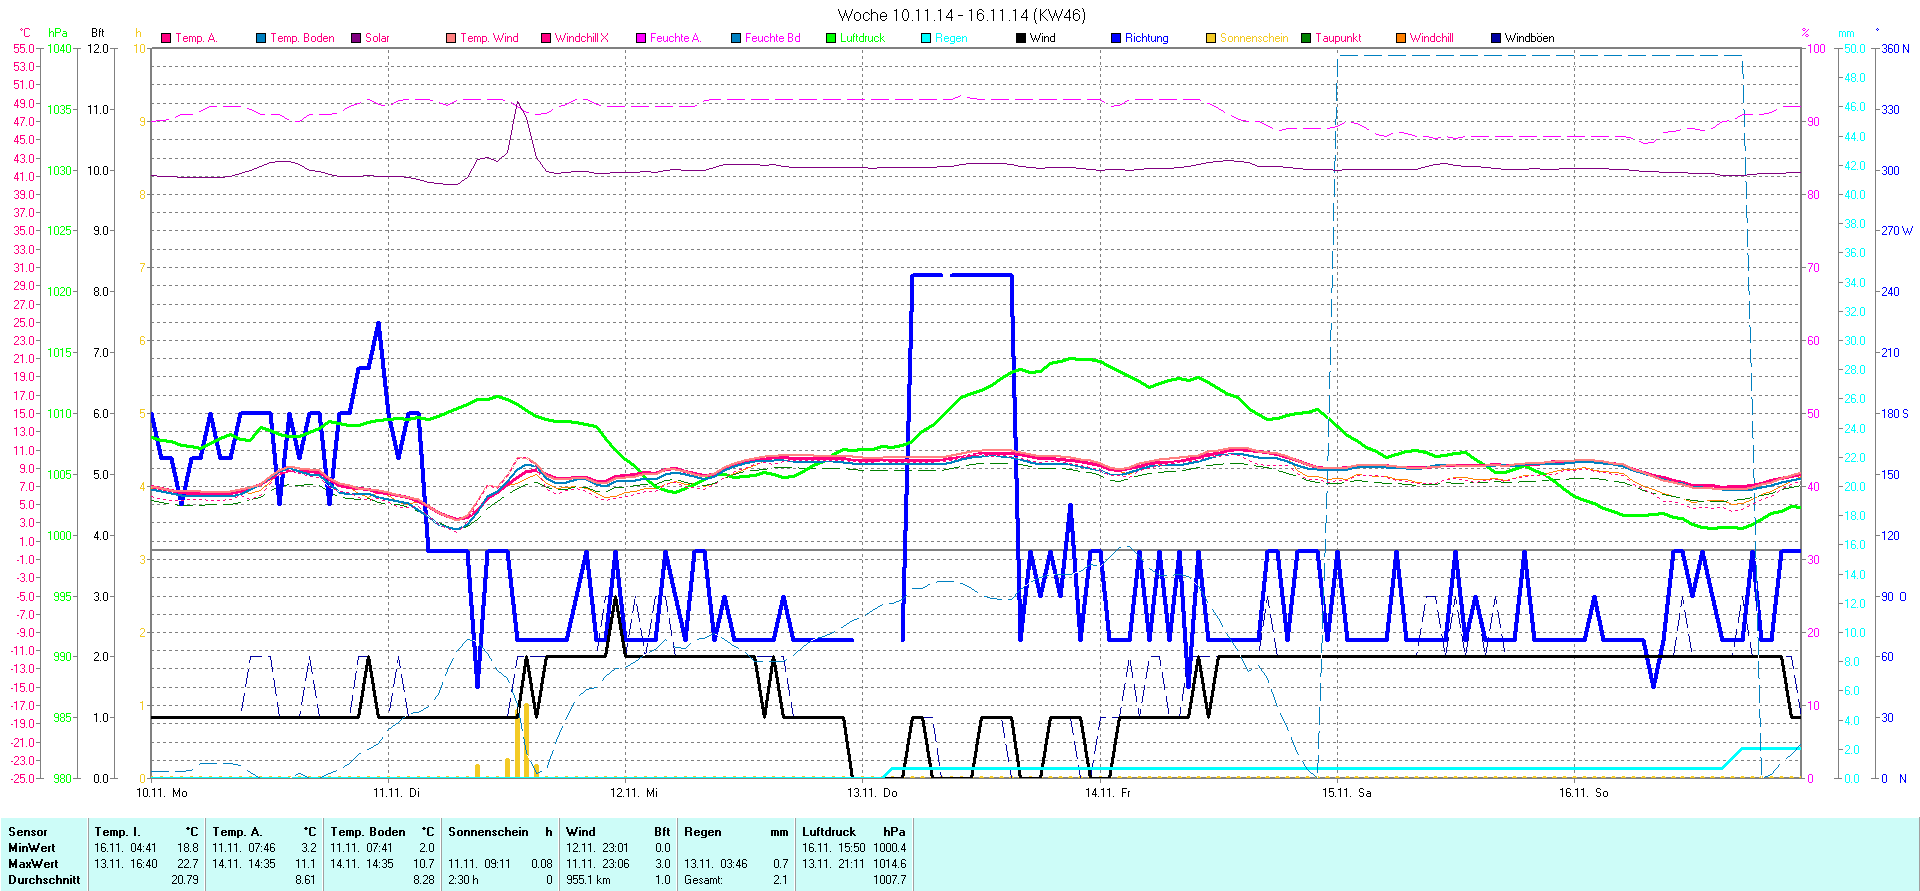Click the 11.11. Di date axis label
This screenshot has width=1920, height=891.
396,793
